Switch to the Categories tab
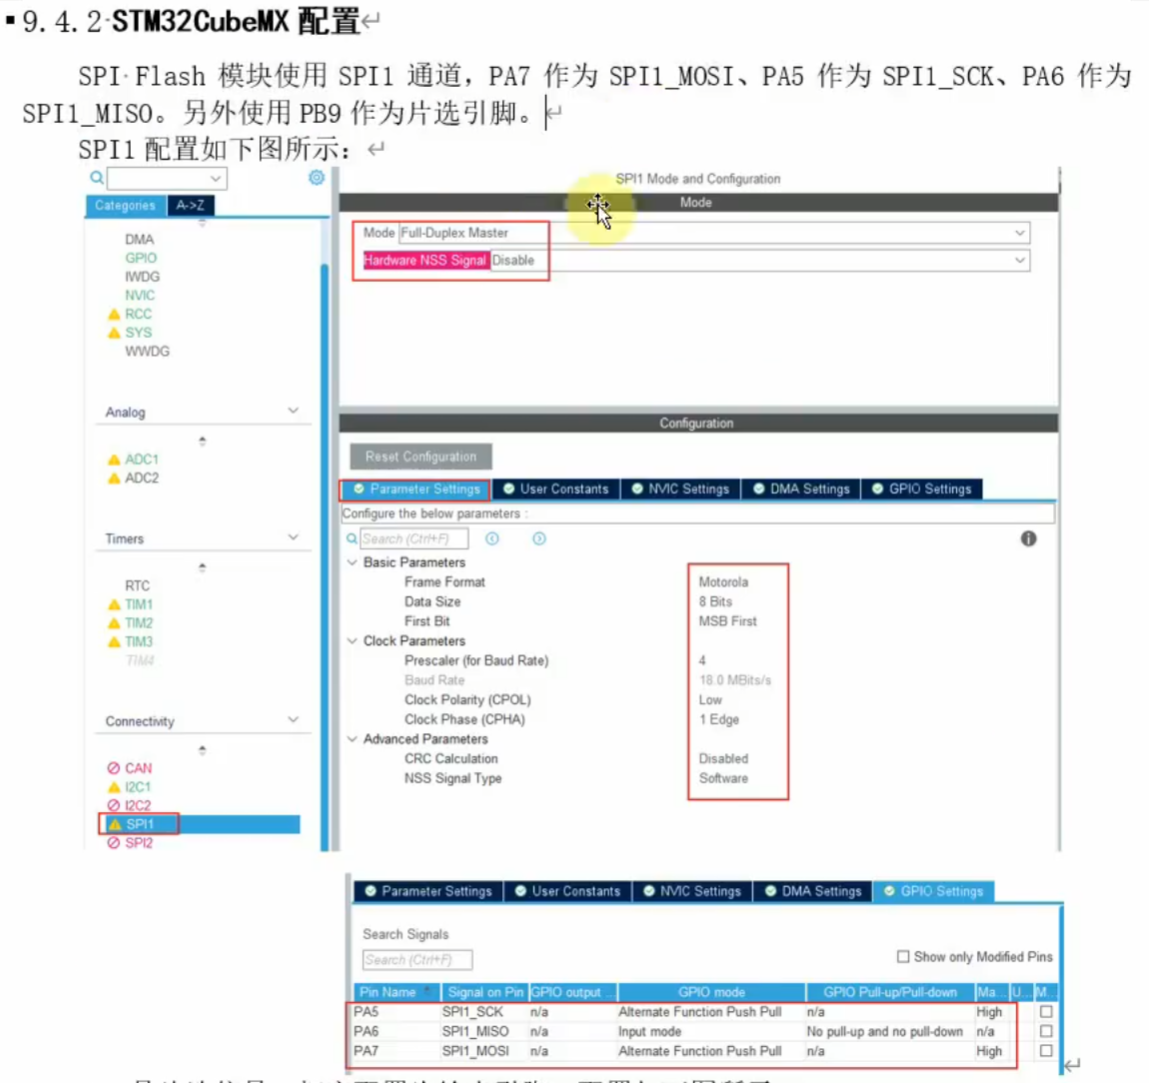Screen dimensions: 1149x1083 (x=126, y=206)
